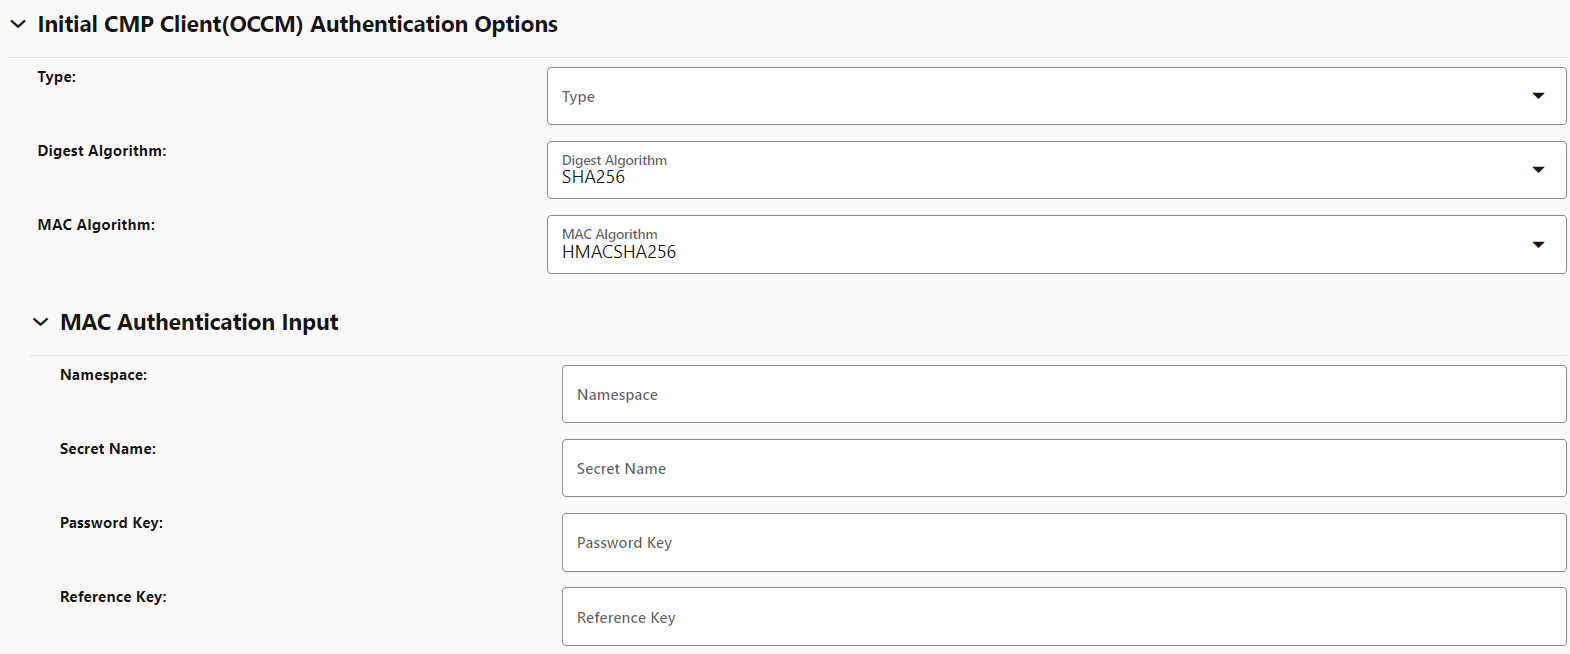
Task: Collapse the MAC Authentication Input section chevron
Action: tap(40, 322)
